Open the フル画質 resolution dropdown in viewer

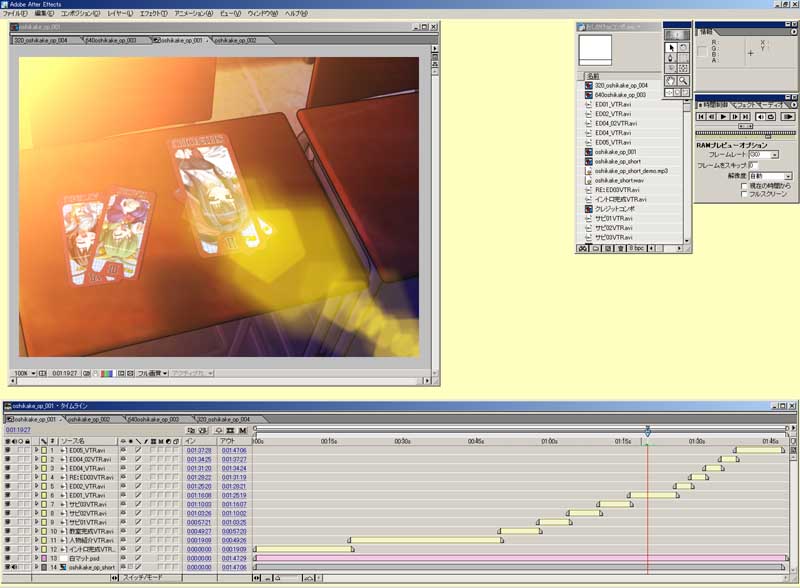click(152, 374)
